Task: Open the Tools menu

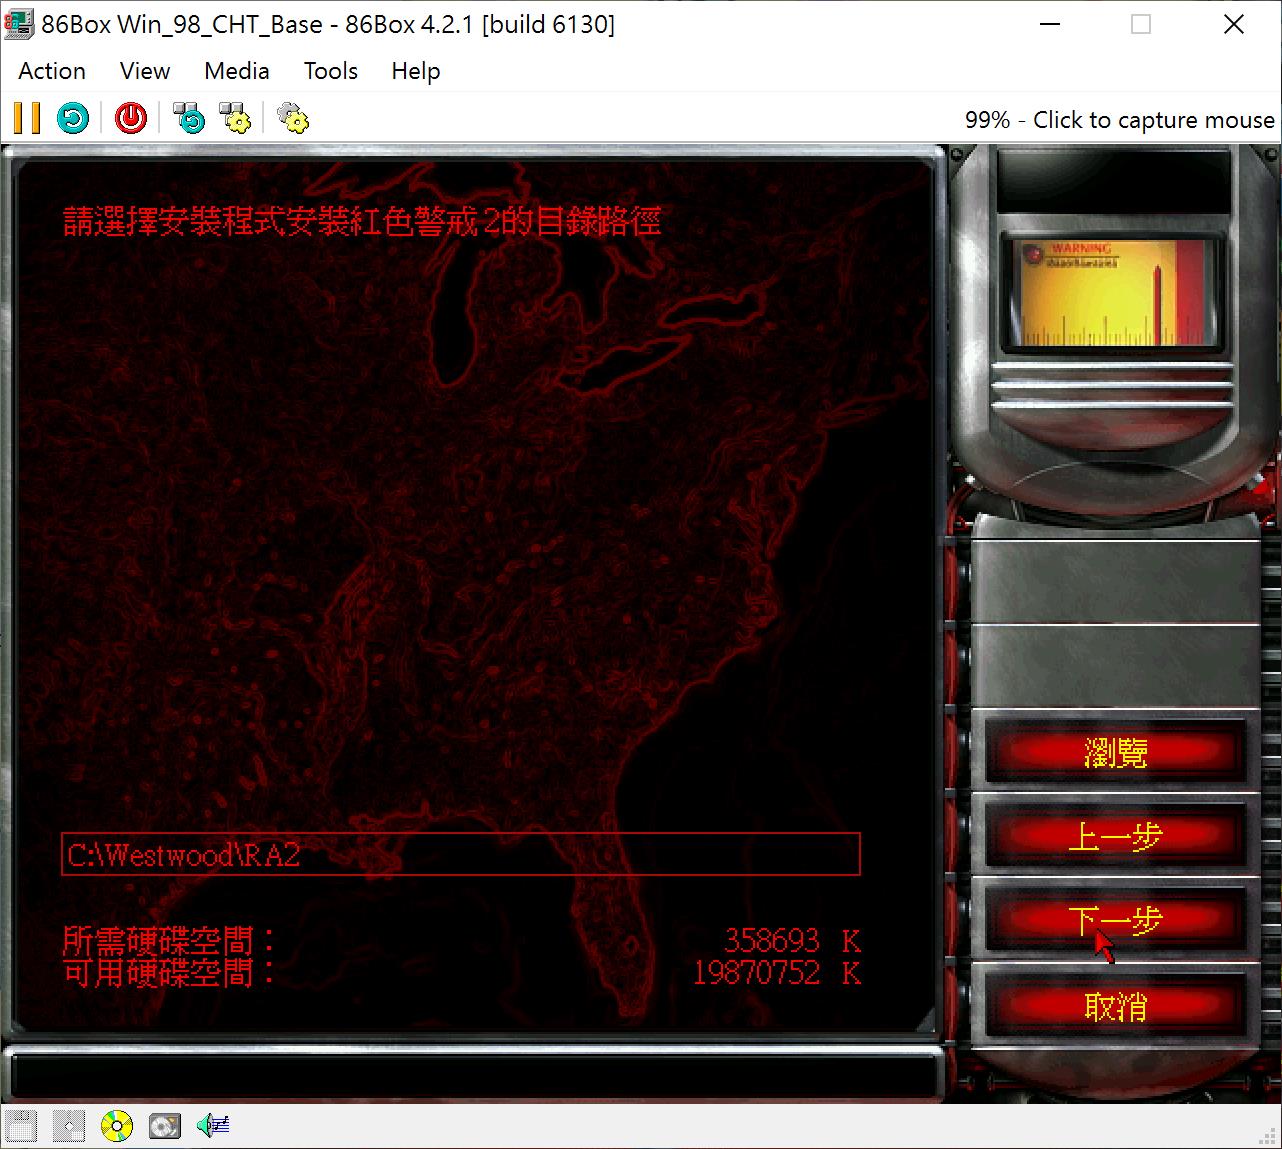Action: [x=331, y=71]
